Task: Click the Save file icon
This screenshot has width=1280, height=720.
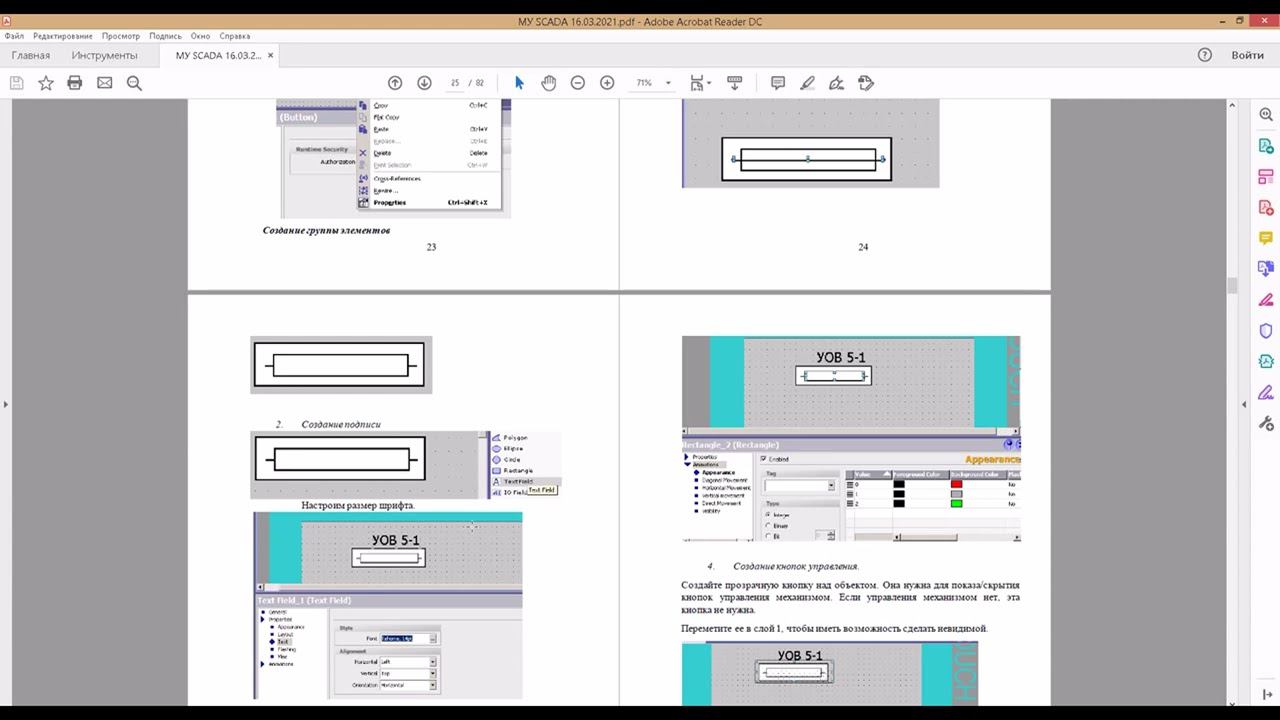Action: pyautogui.click(x=16, y=83)
